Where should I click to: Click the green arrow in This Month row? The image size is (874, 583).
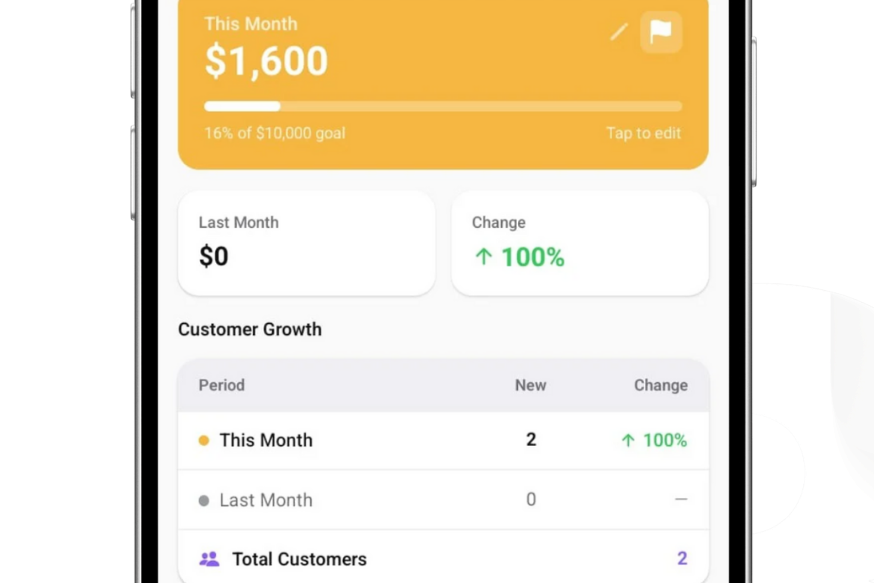[x=628, y=440]
